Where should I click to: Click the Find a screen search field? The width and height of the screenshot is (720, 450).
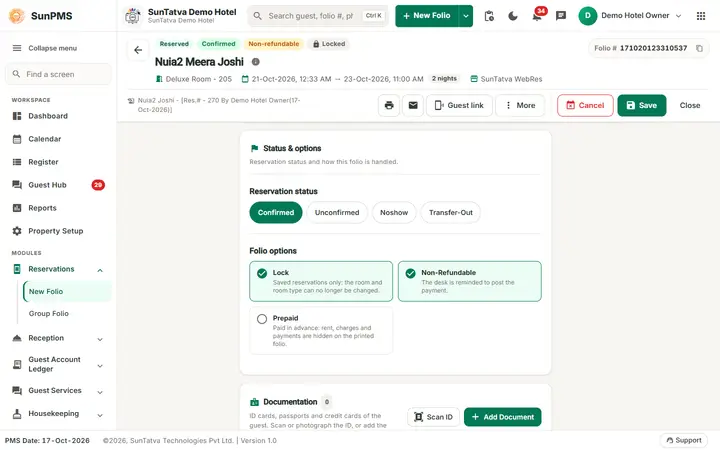click(58, 74)
